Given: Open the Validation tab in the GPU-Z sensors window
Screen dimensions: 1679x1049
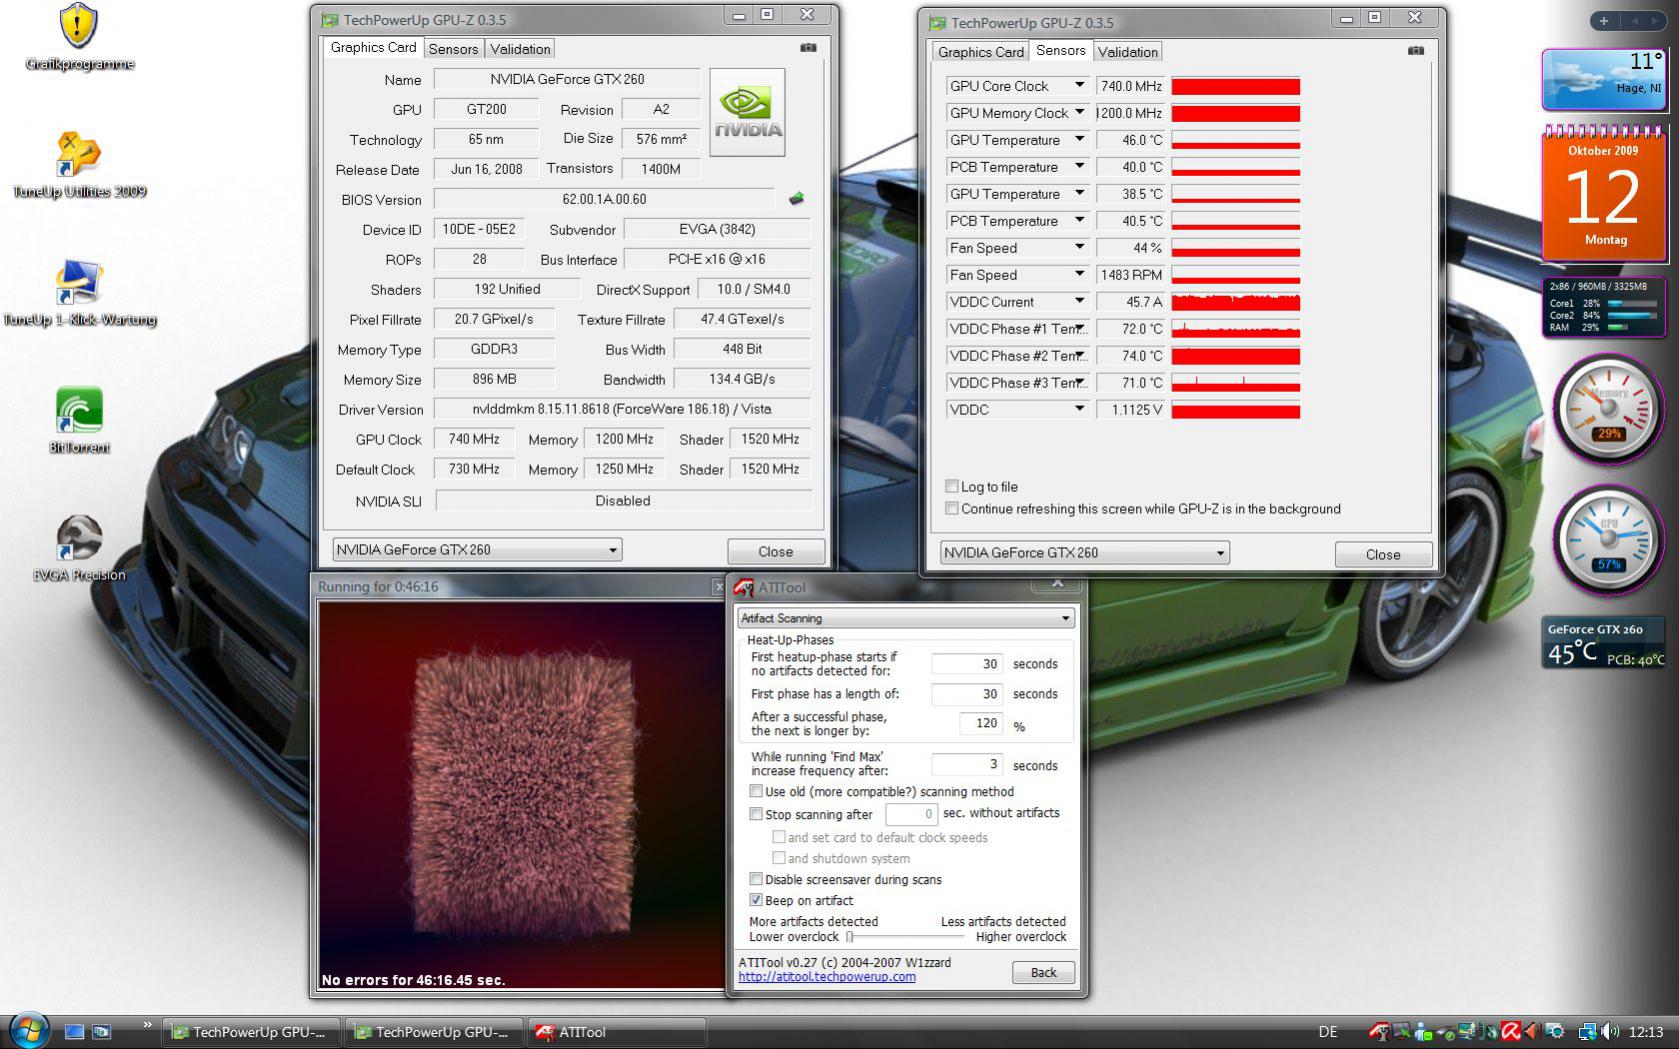Looking at the screenshot, I should coord(1127,52).
